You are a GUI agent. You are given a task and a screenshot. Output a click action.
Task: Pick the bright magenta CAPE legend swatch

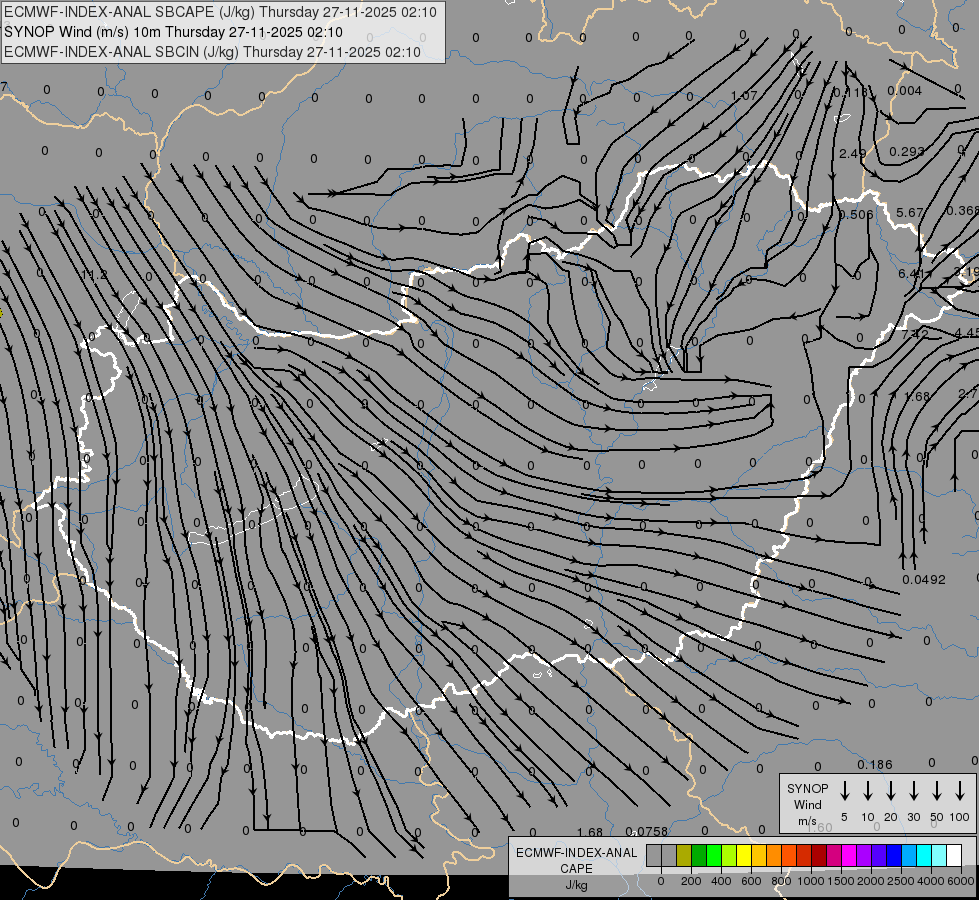click(x=849, y=855)
